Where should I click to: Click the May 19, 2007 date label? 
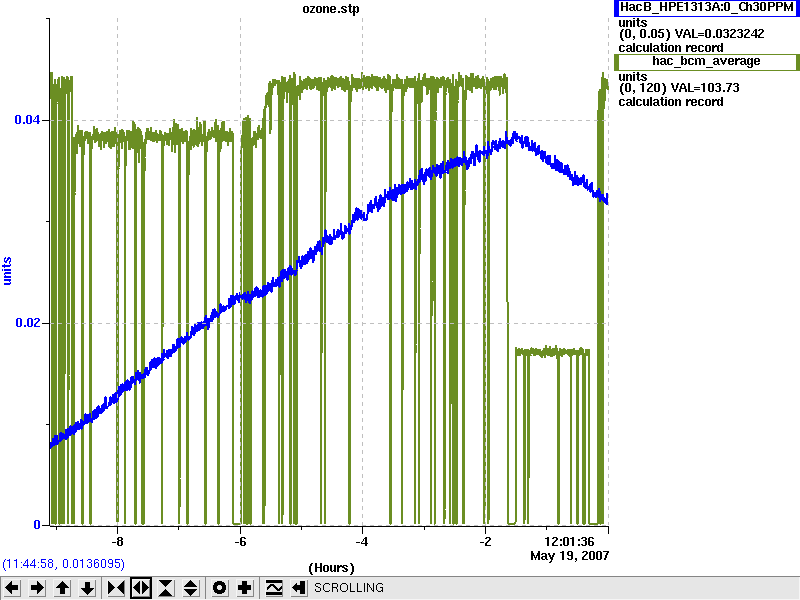click(569, 556)
